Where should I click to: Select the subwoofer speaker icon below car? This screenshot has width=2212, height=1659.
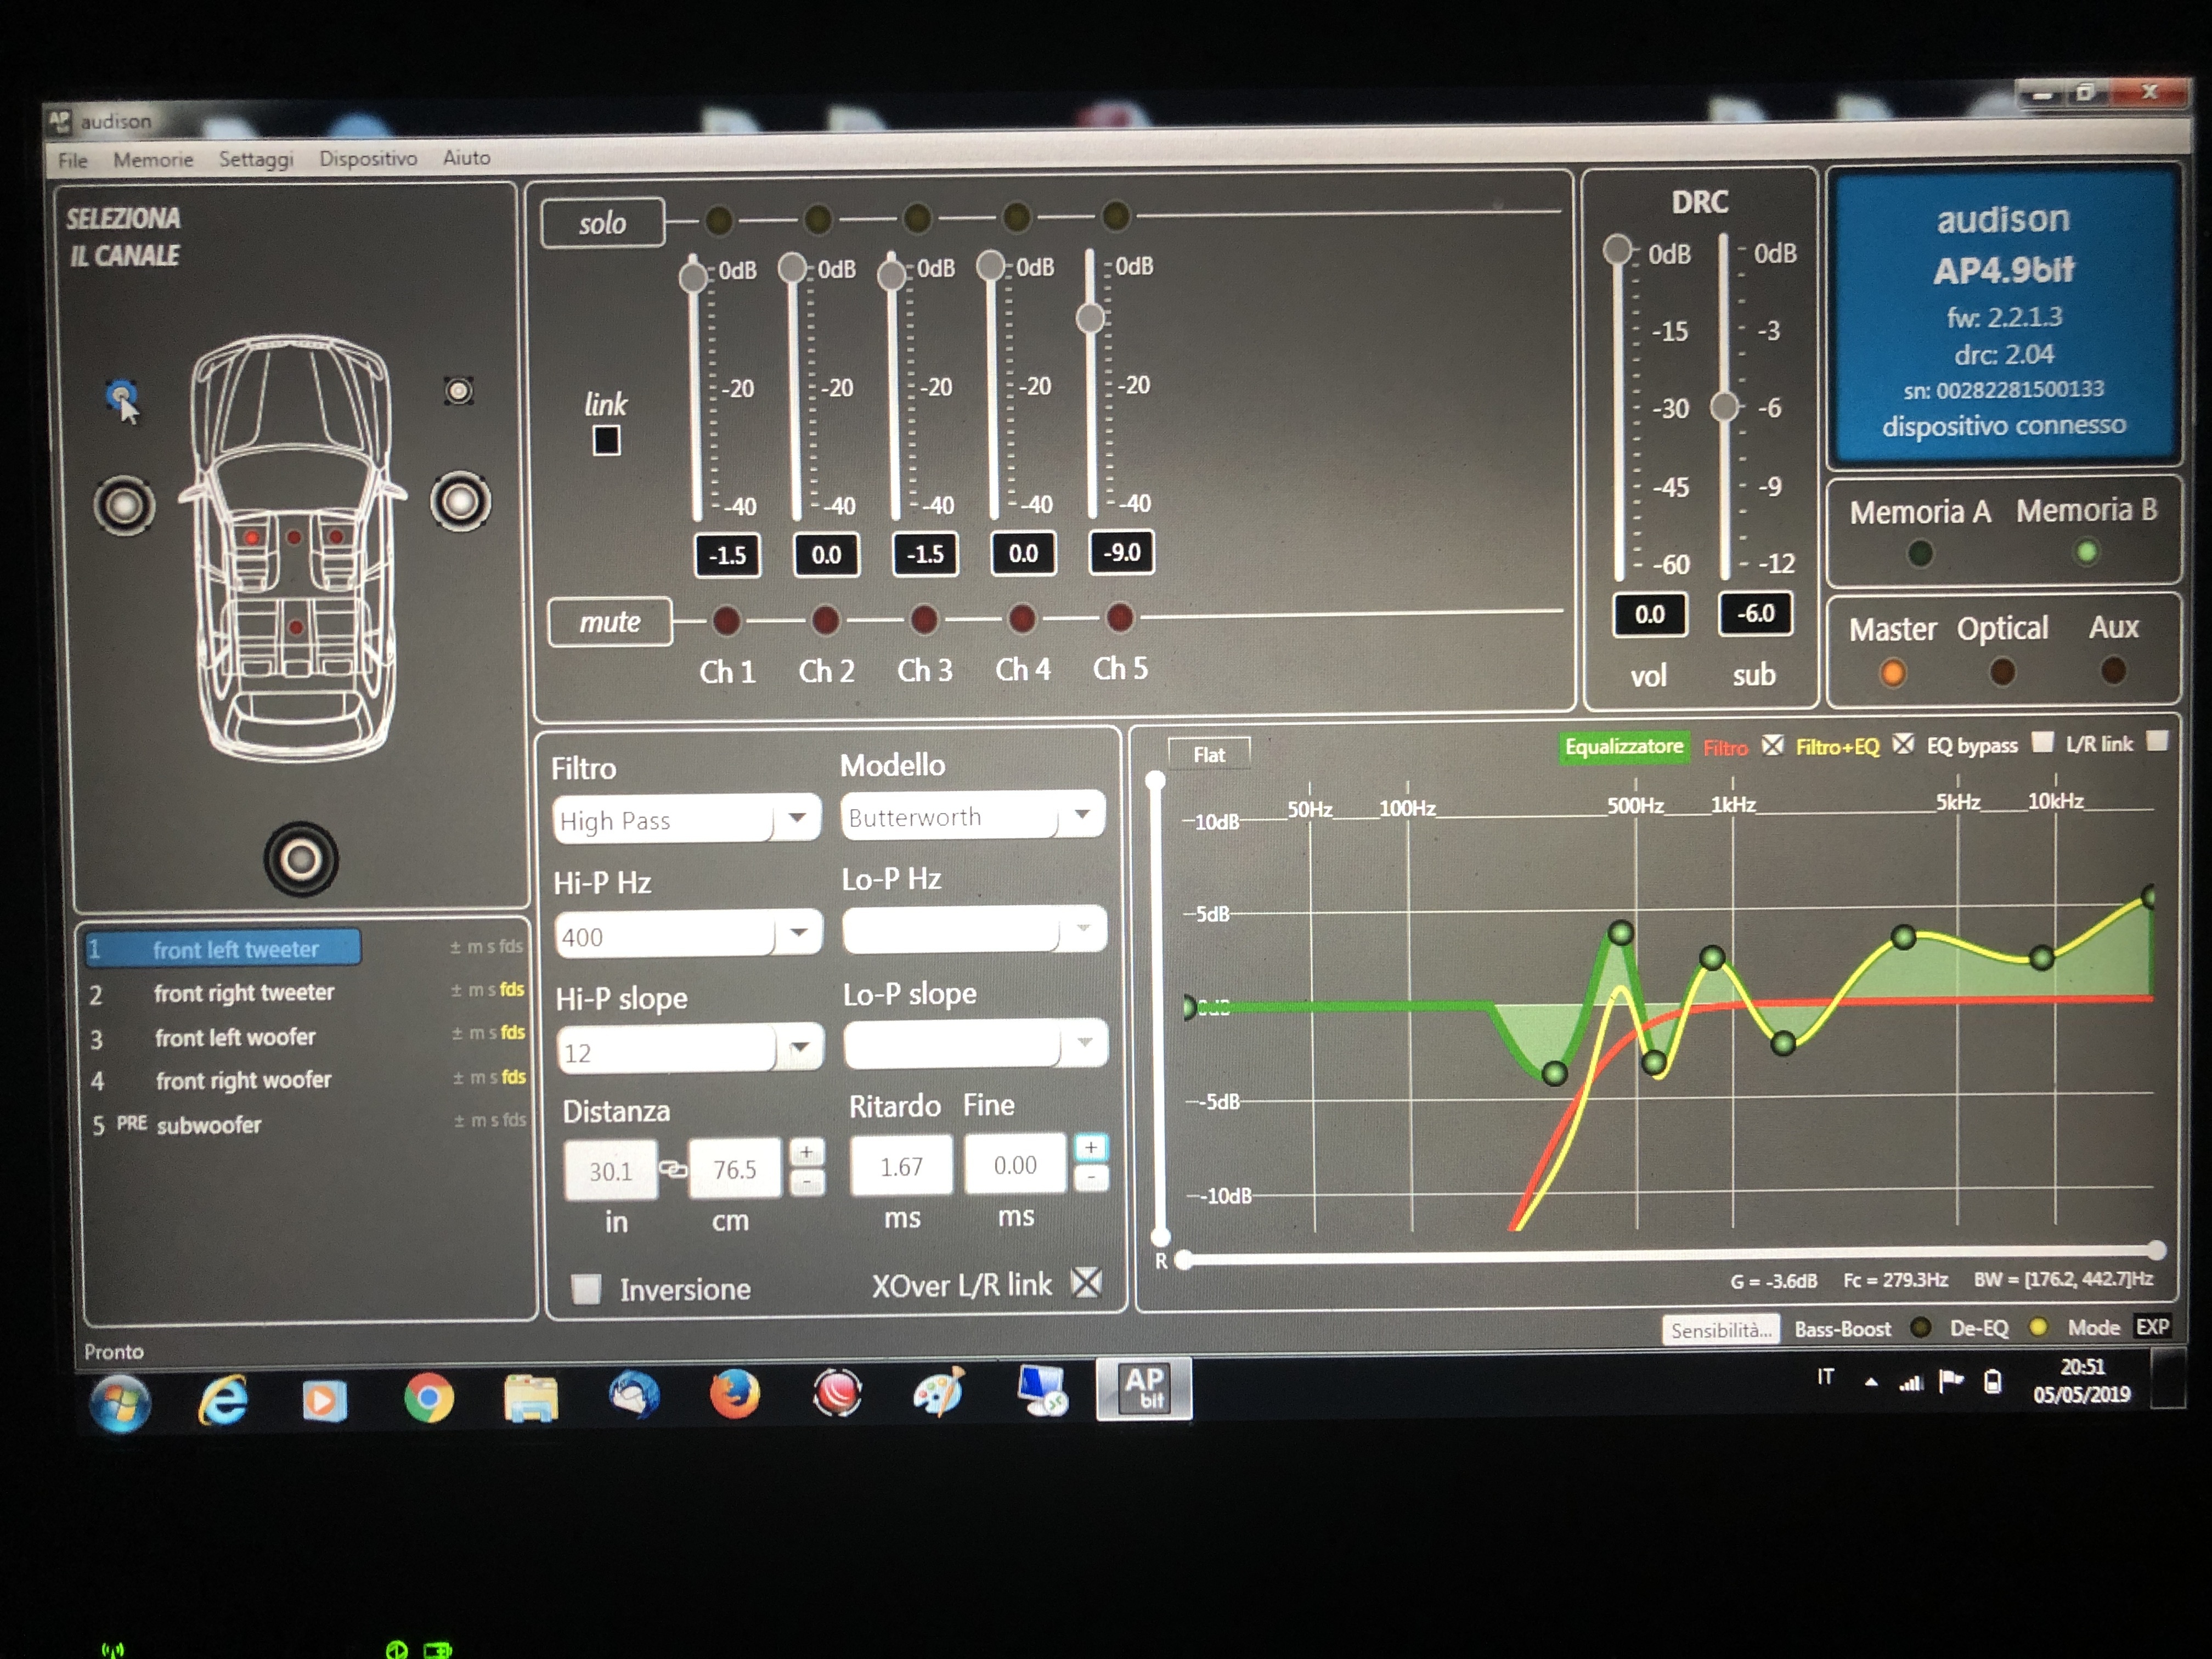click(301, 859)
